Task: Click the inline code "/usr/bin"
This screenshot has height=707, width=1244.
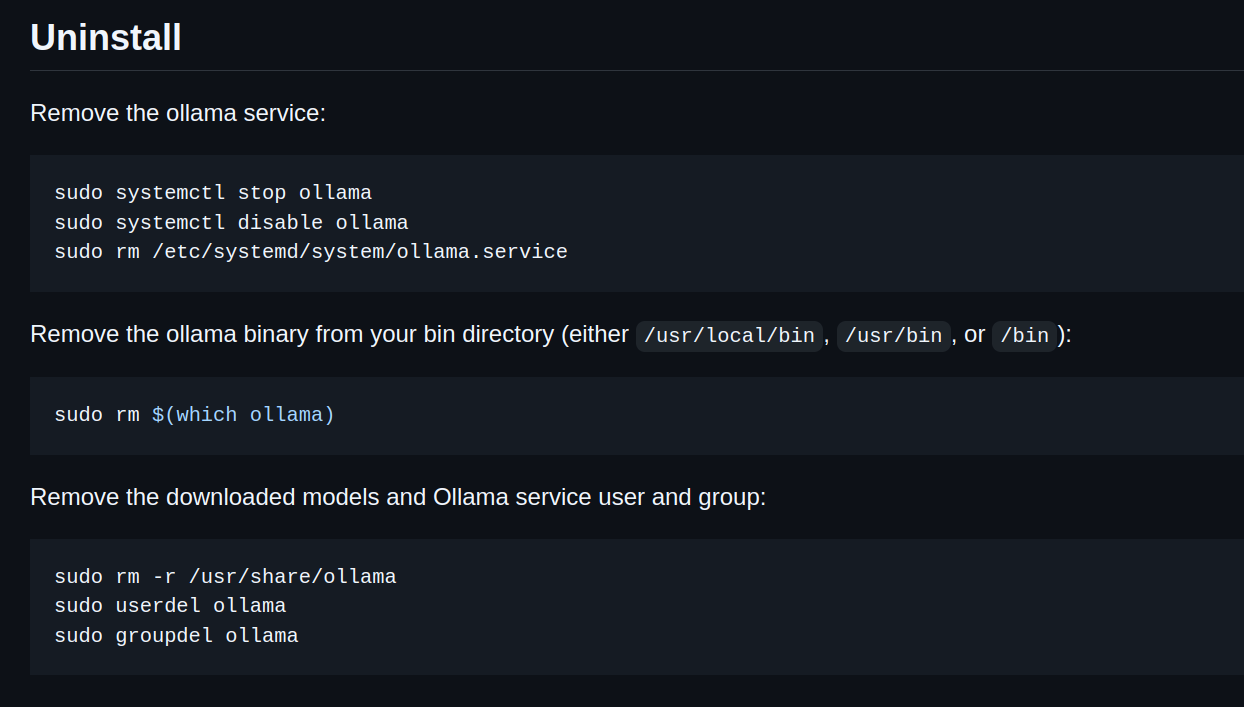Action: pyautogui.click(x=893, y=335)
